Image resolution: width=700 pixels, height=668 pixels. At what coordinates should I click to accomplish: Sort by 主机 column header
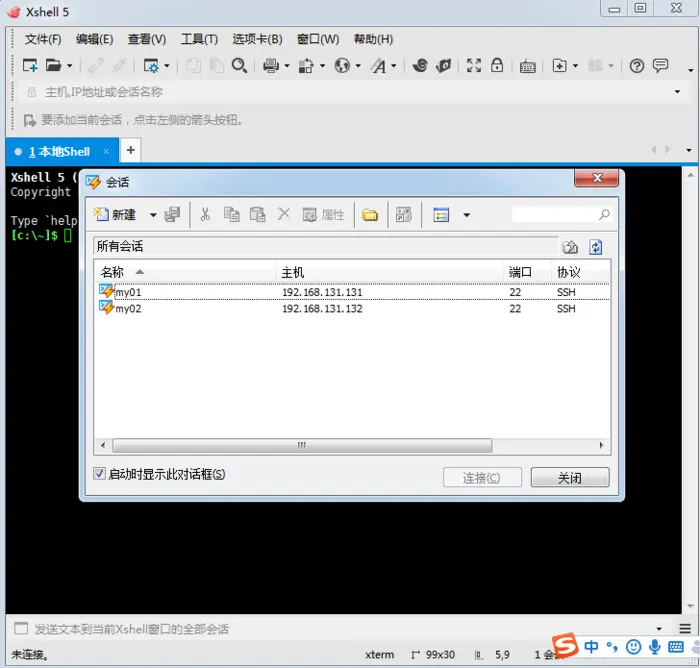[x=389, y=272]
